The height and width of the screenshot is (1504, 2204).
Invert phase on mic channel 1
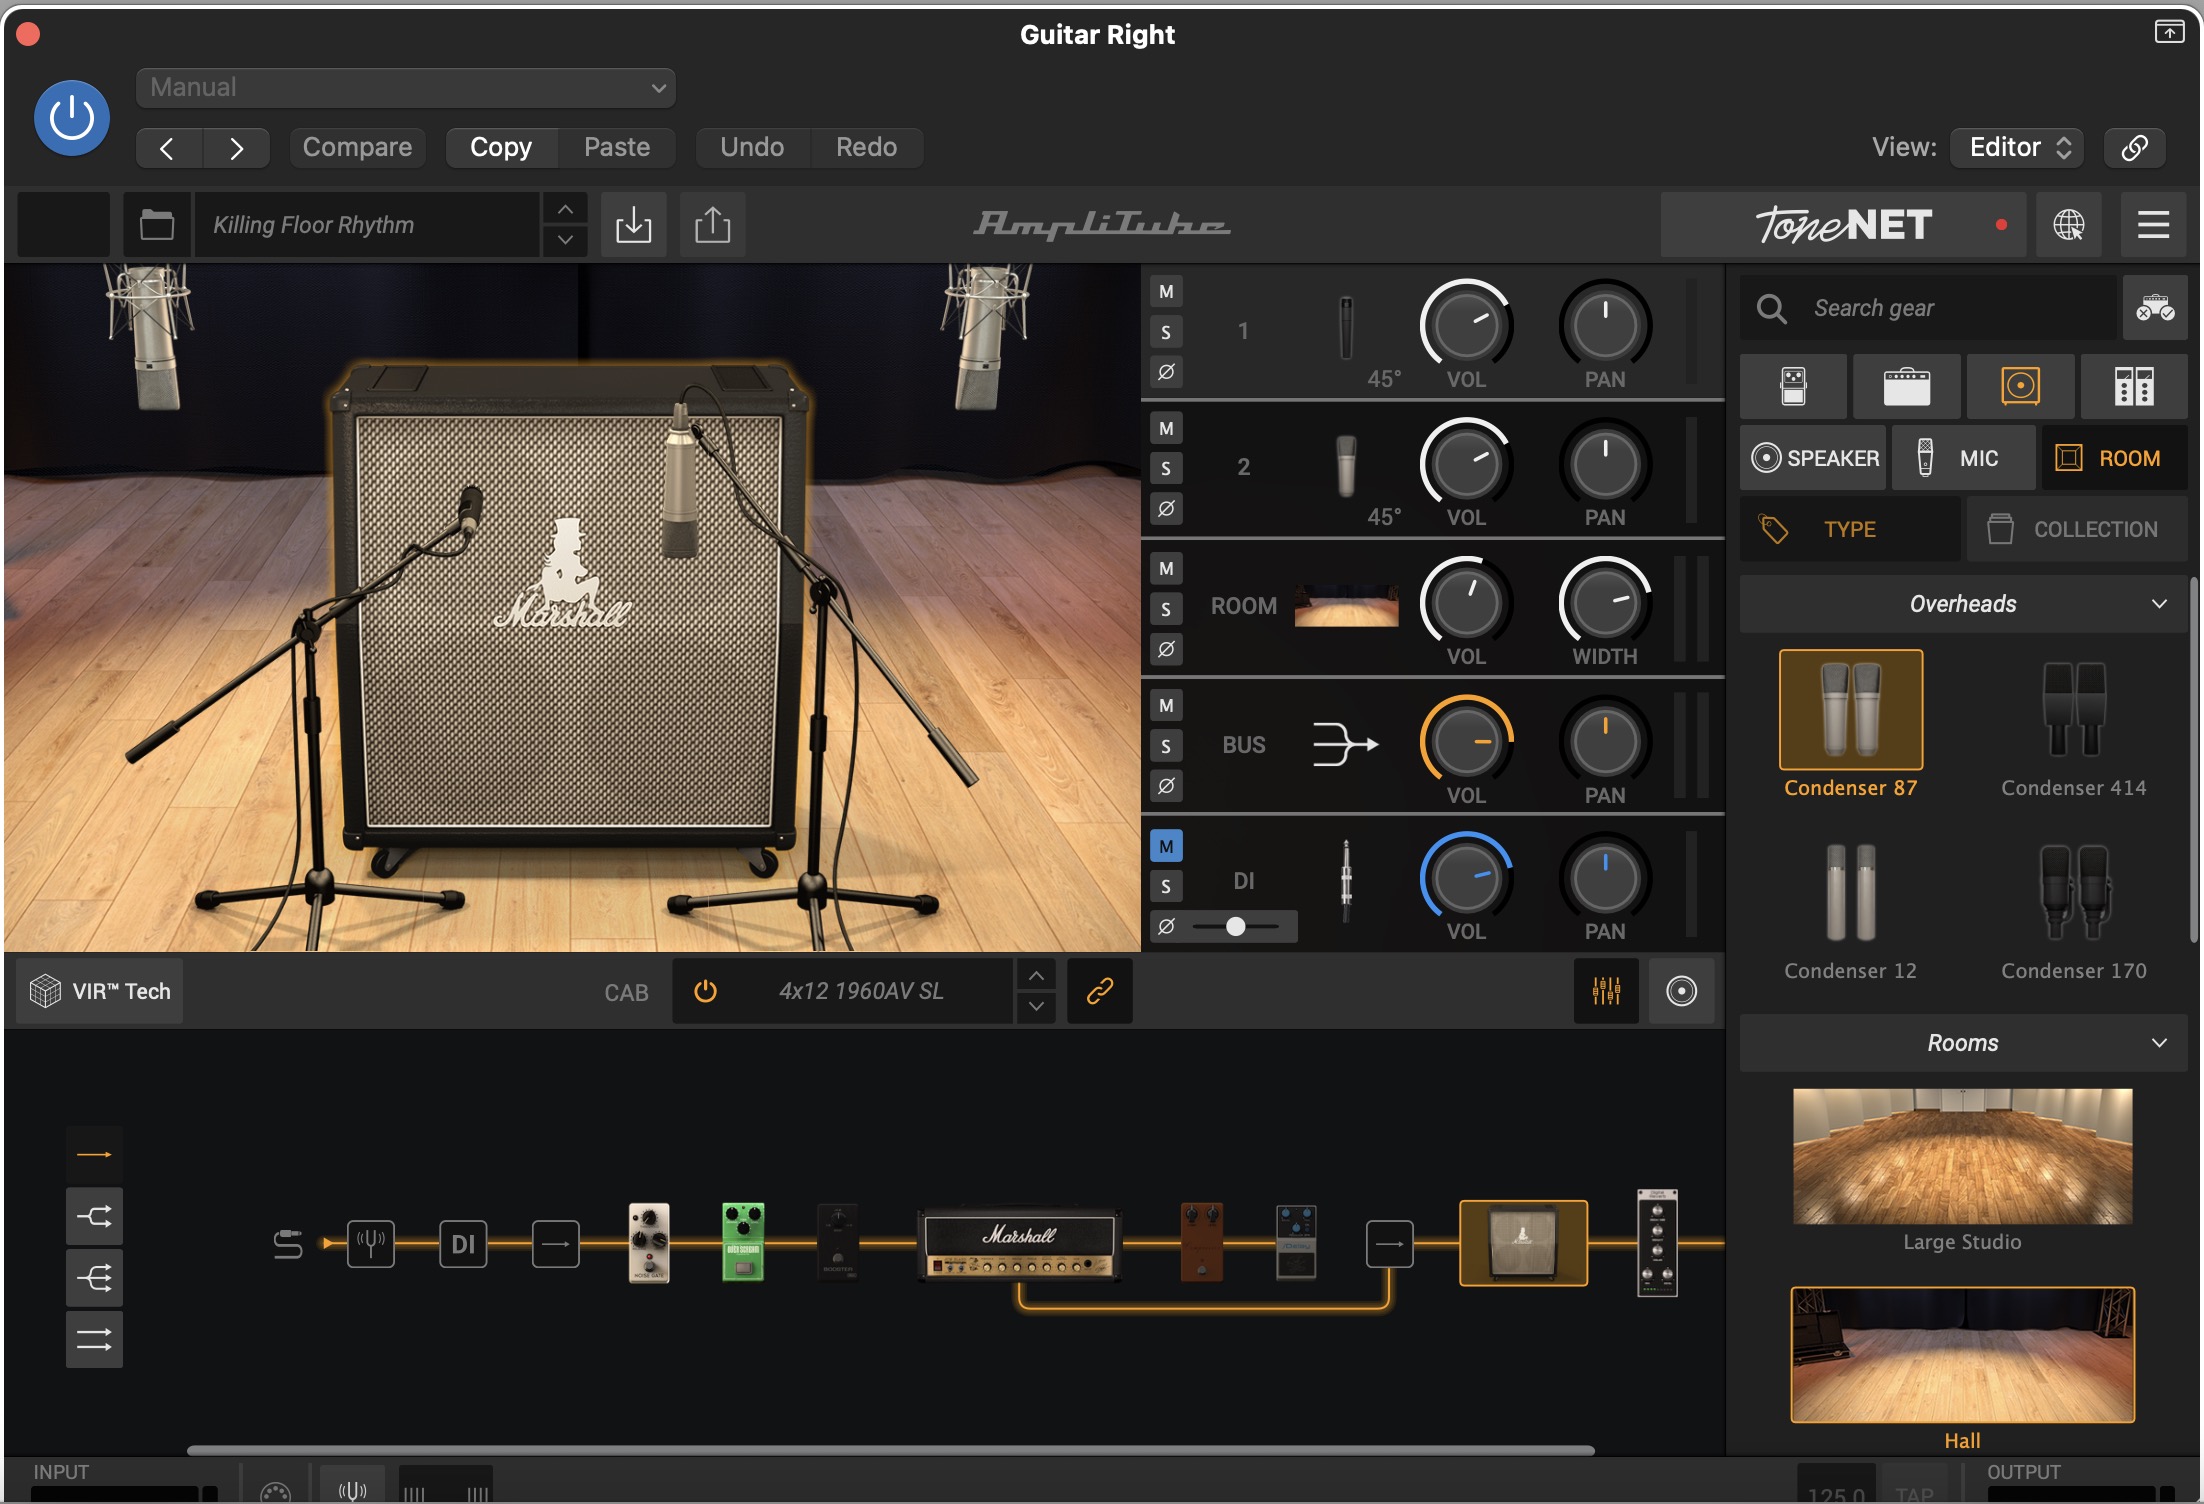[x=1166, y=372]
